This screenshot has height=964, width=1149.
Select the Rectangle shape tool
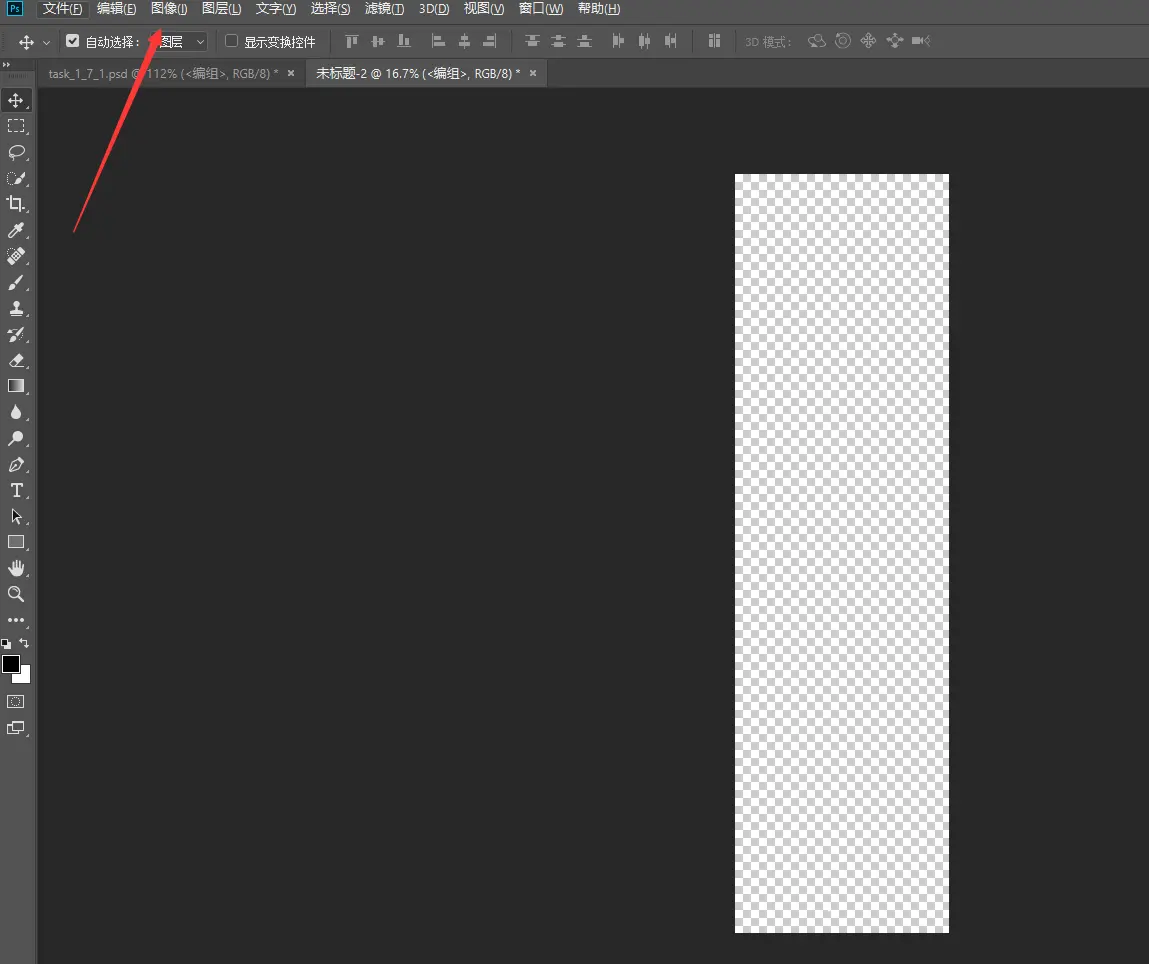coord(16,542)
